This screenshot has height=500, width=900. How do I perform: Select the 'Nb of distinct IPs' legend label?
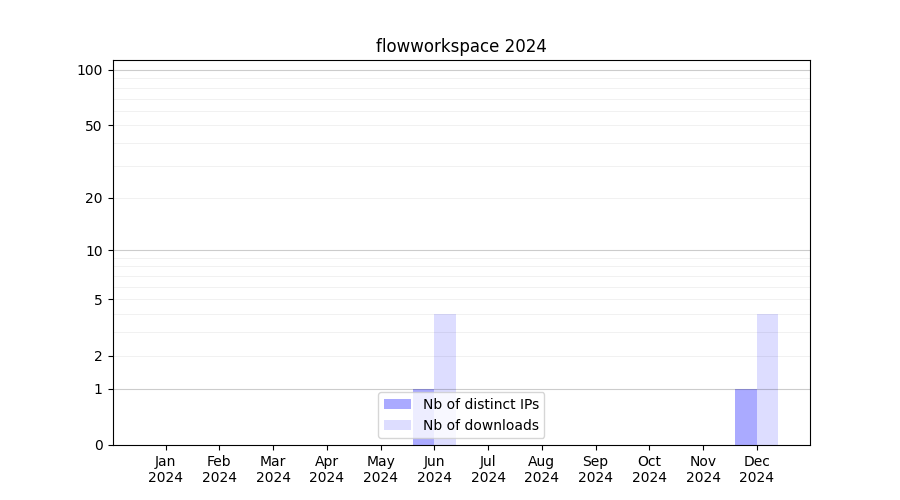[481, 404]
